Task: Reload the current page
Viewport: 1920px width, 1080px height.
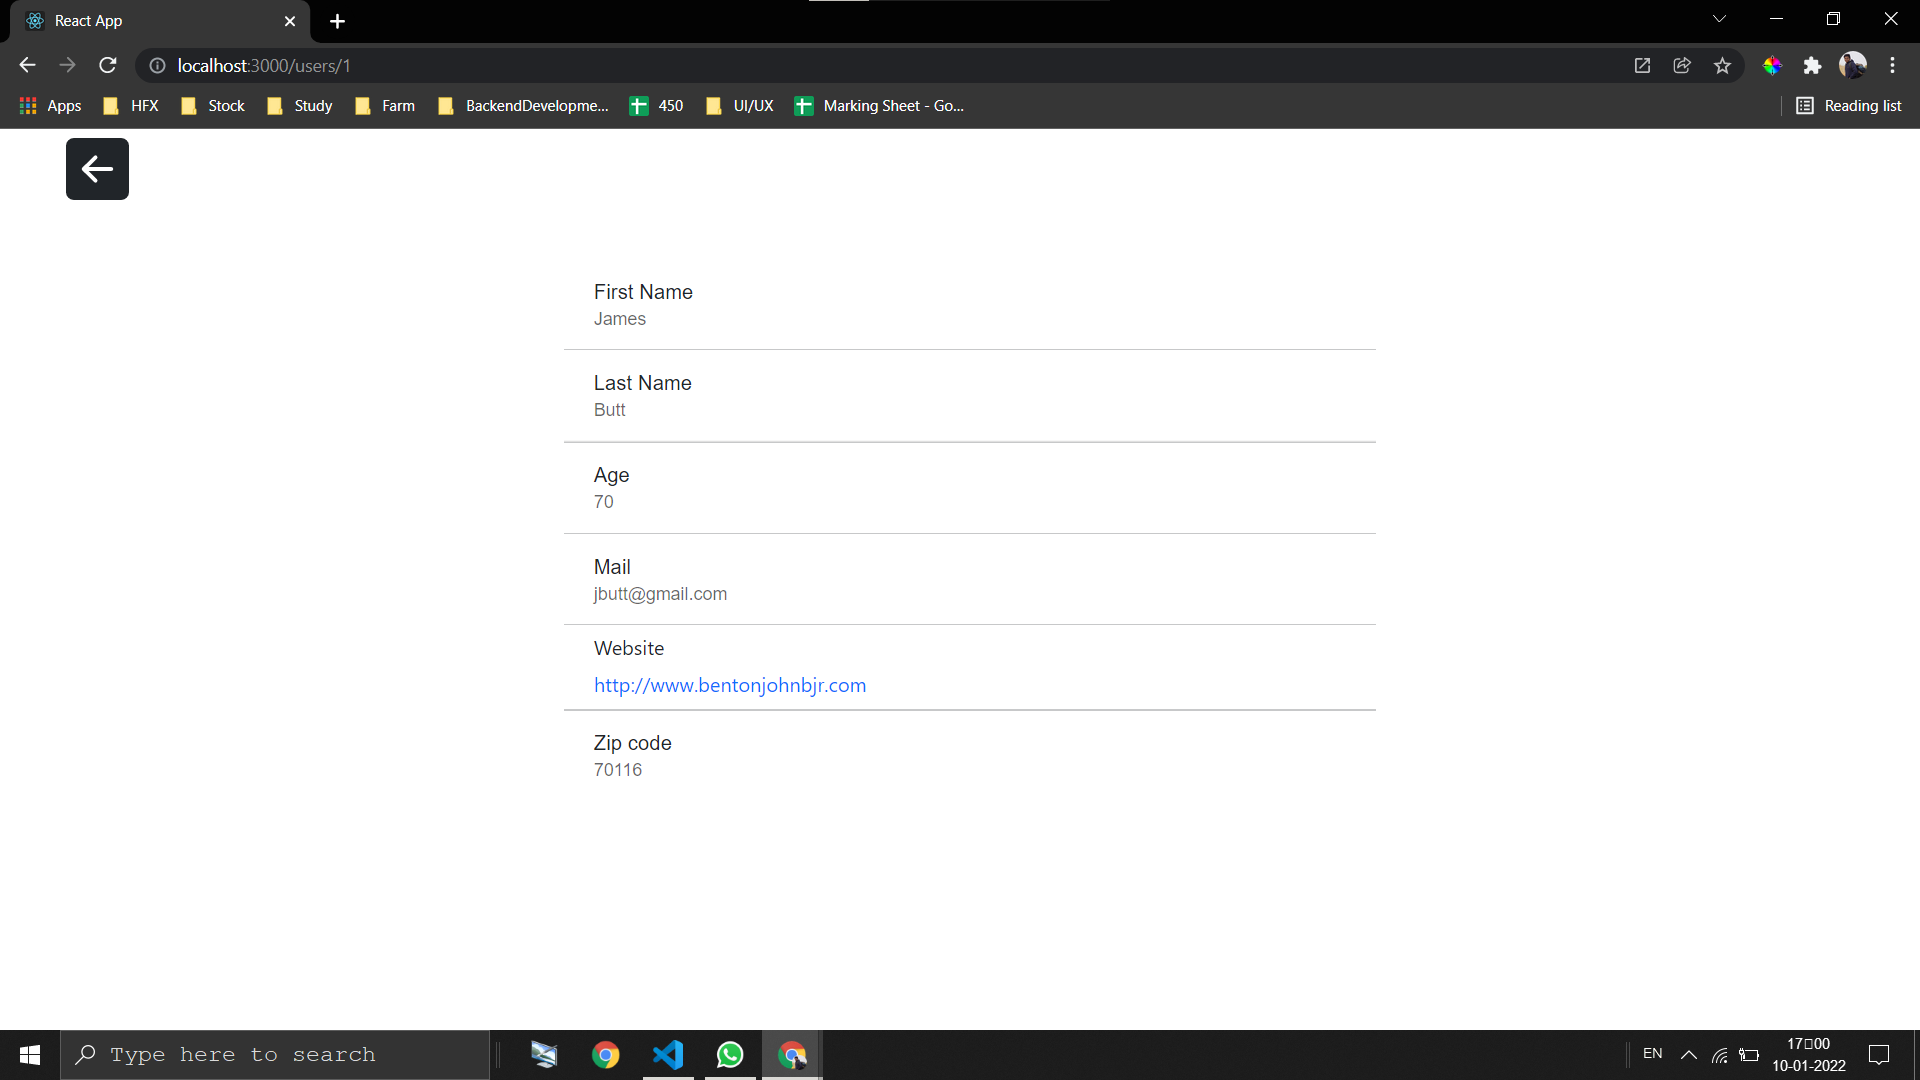Action: pos(107,65)
